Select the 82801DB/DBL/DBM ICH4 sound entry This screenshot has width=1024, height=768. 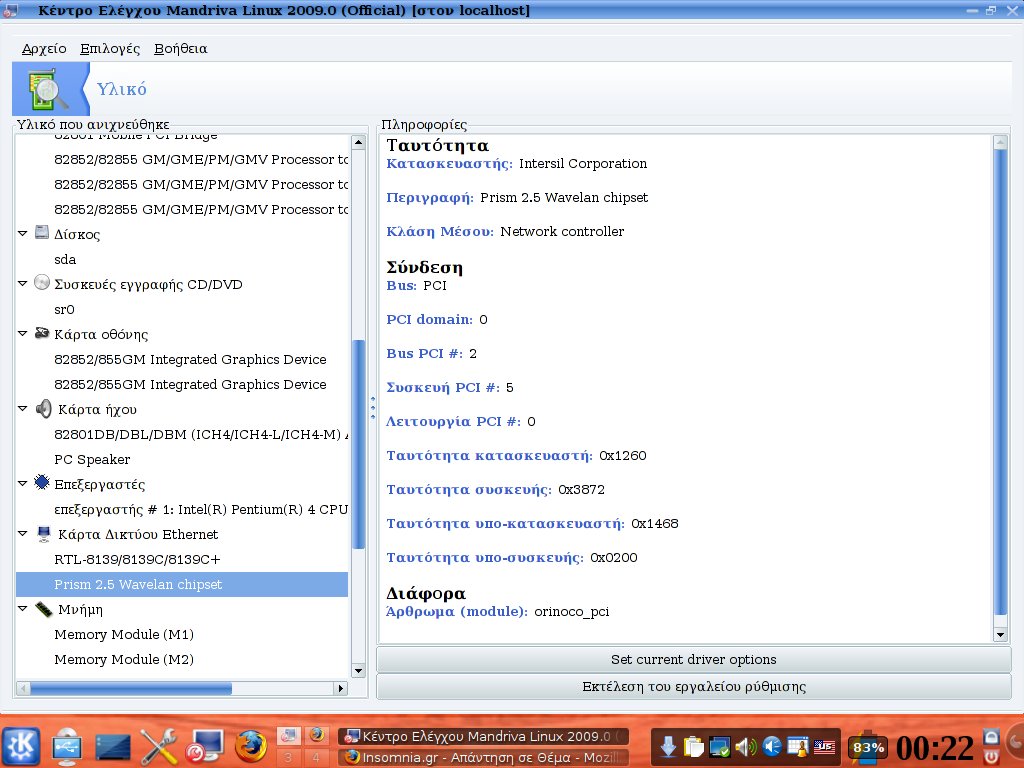tap(201, 434)
